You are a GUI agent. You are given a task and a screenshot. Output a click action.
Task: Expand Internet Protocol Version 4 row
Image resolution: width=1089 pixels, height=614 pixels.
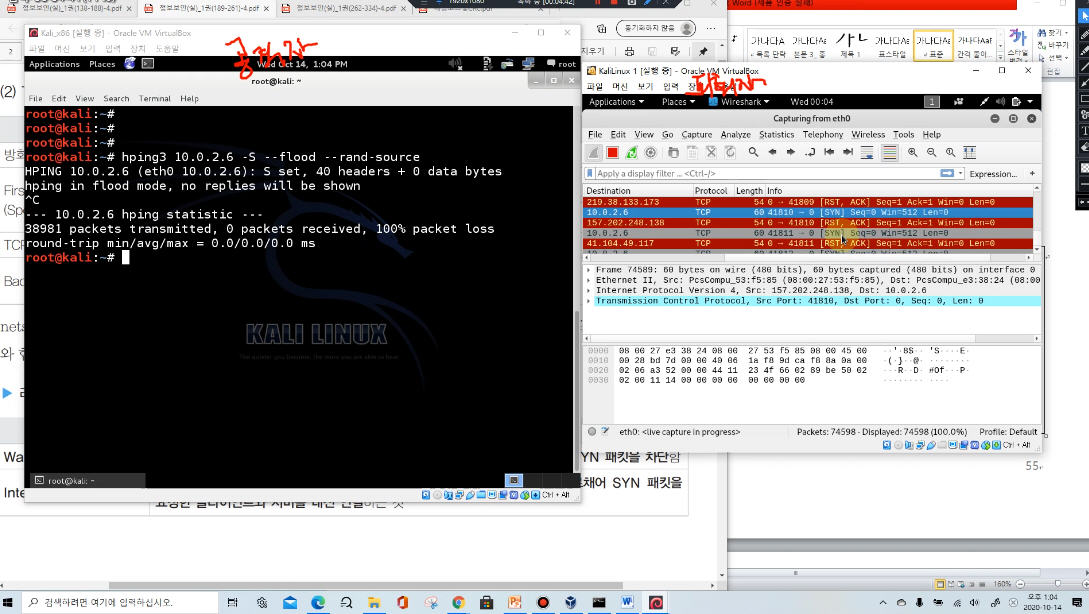[x=589, y=291]
